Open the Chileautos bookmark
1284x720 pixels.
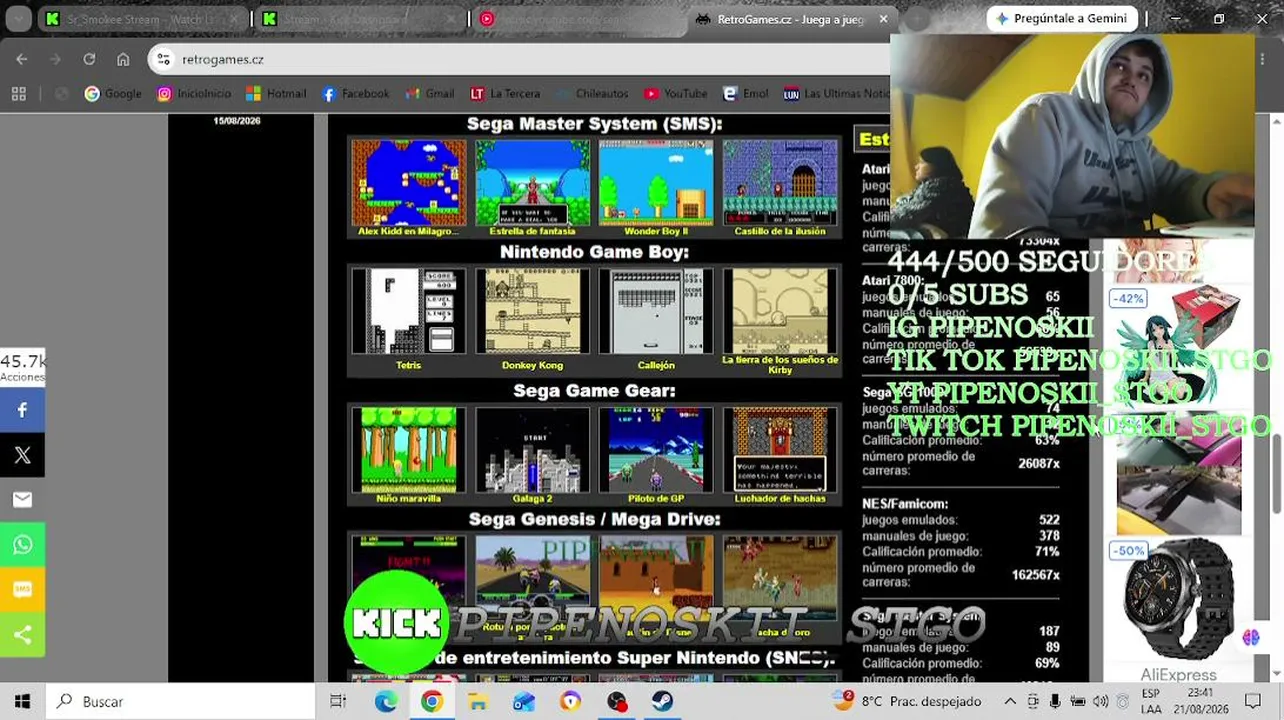tap(592, 94)
